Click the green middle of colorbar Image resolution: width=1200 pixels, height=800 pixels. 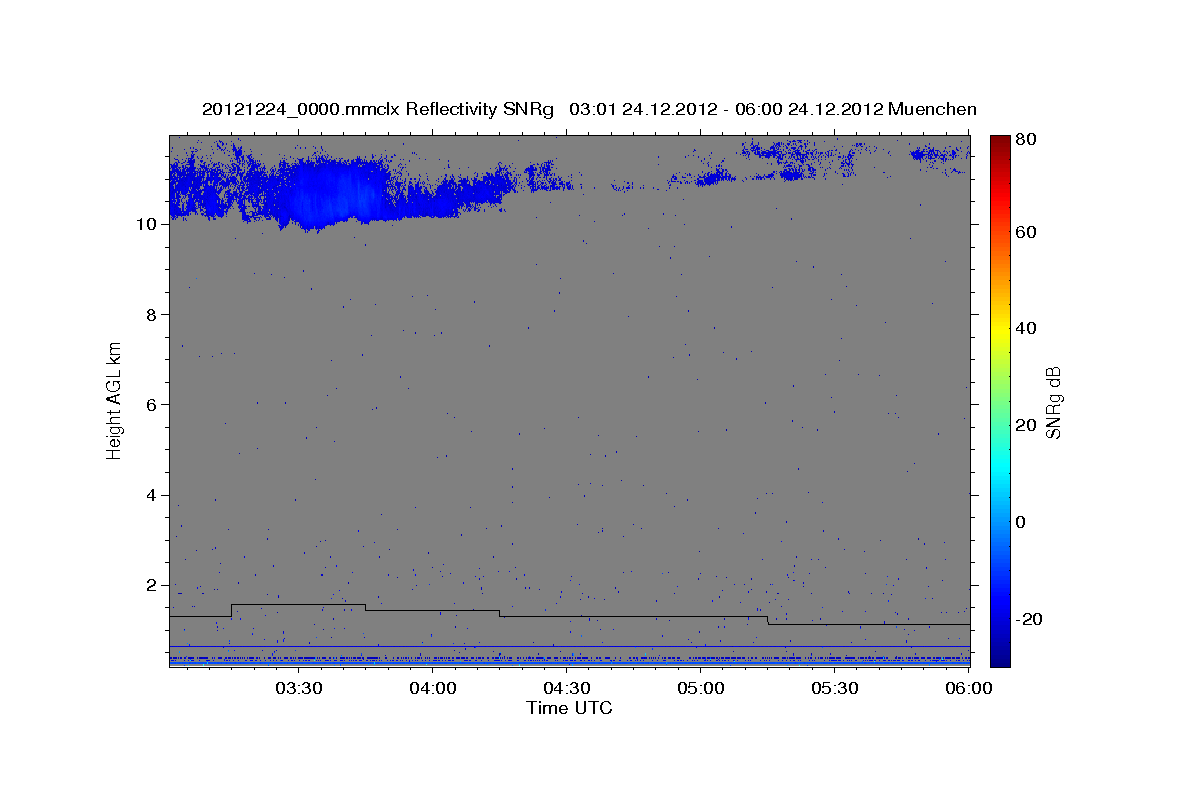[1000, 400]
